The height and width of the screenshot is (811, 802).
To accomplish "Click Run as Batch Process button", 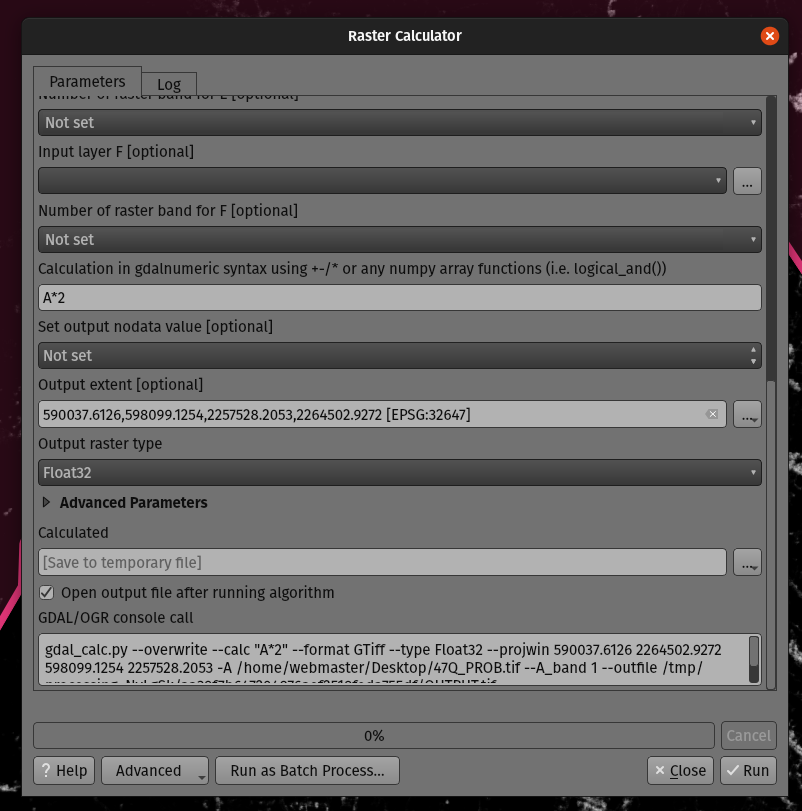I will [307, 771].
